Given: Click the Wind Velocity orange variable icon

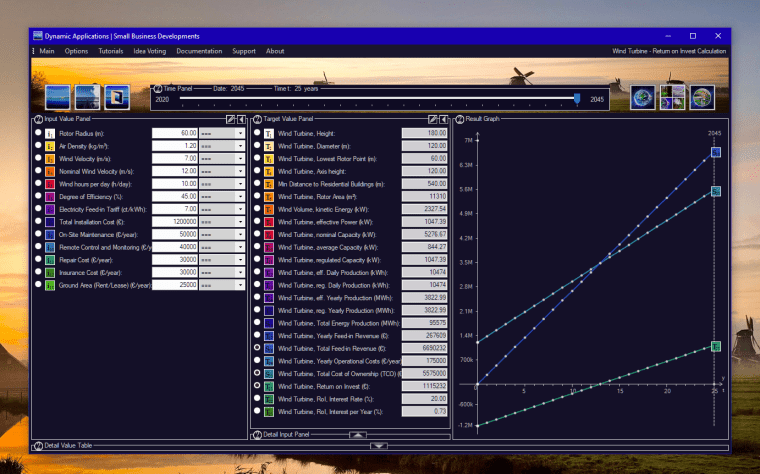Looking at the screenshot, I should coord(50,159).
